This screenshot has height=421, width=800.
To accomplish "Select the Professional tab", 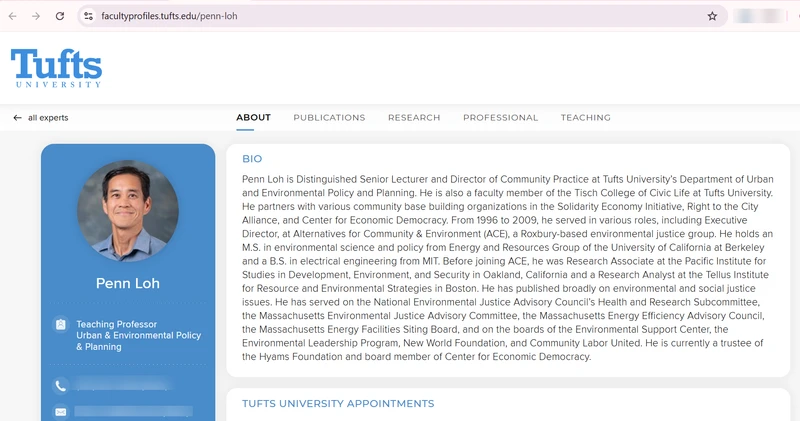I will pos(501,117).
